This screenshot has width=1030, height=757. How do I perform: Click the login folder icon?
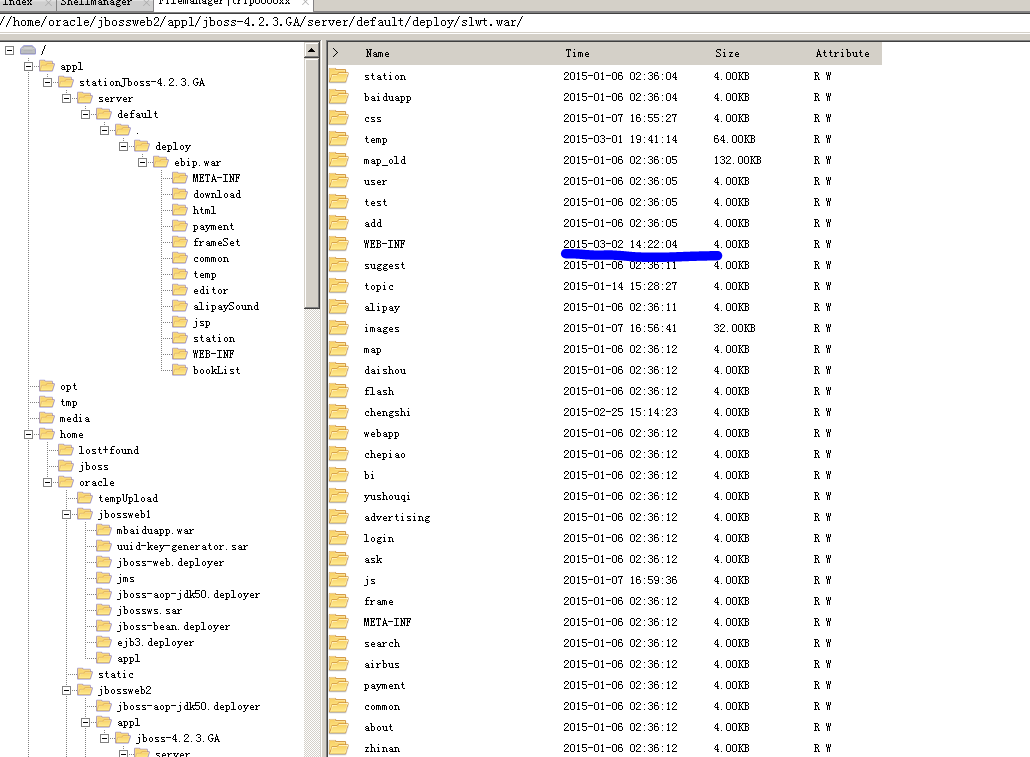(x=339, y=538)
